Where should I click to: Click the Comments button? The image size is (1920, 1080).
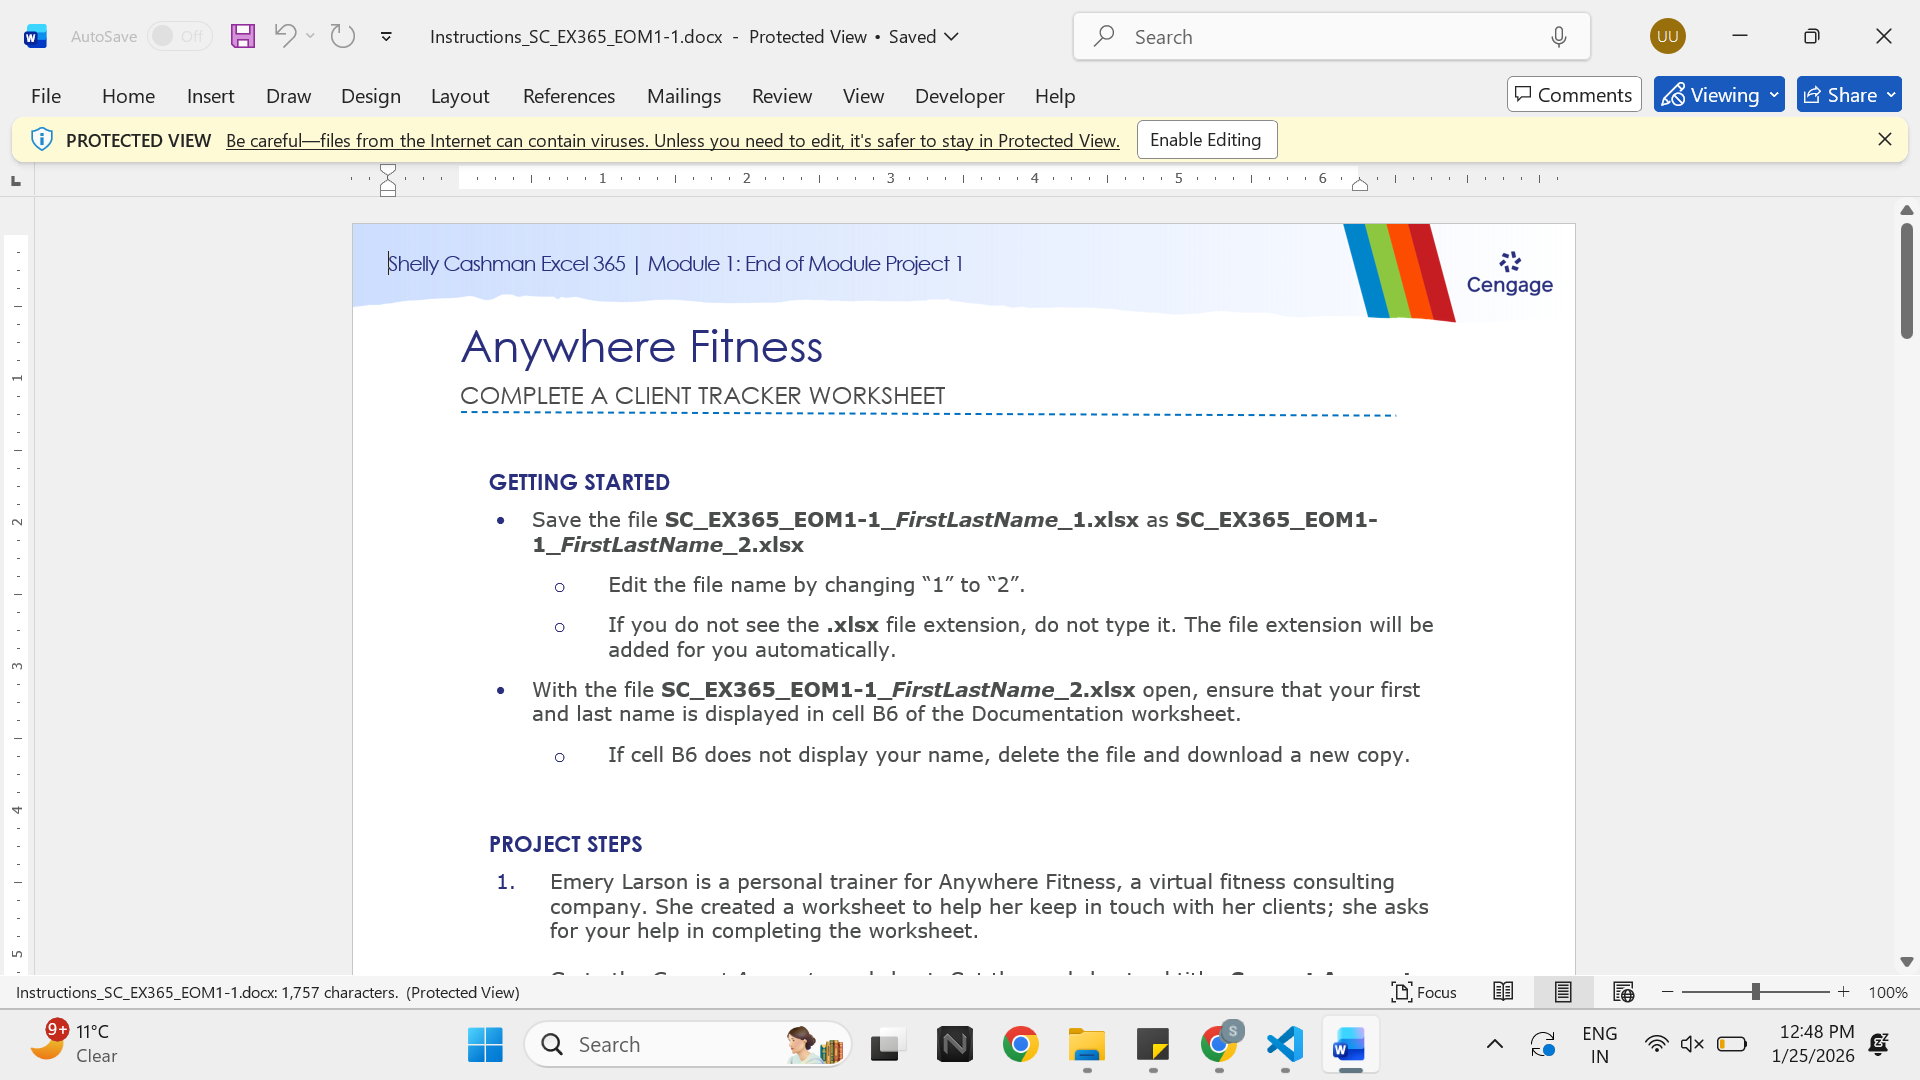coord(1574,95)
